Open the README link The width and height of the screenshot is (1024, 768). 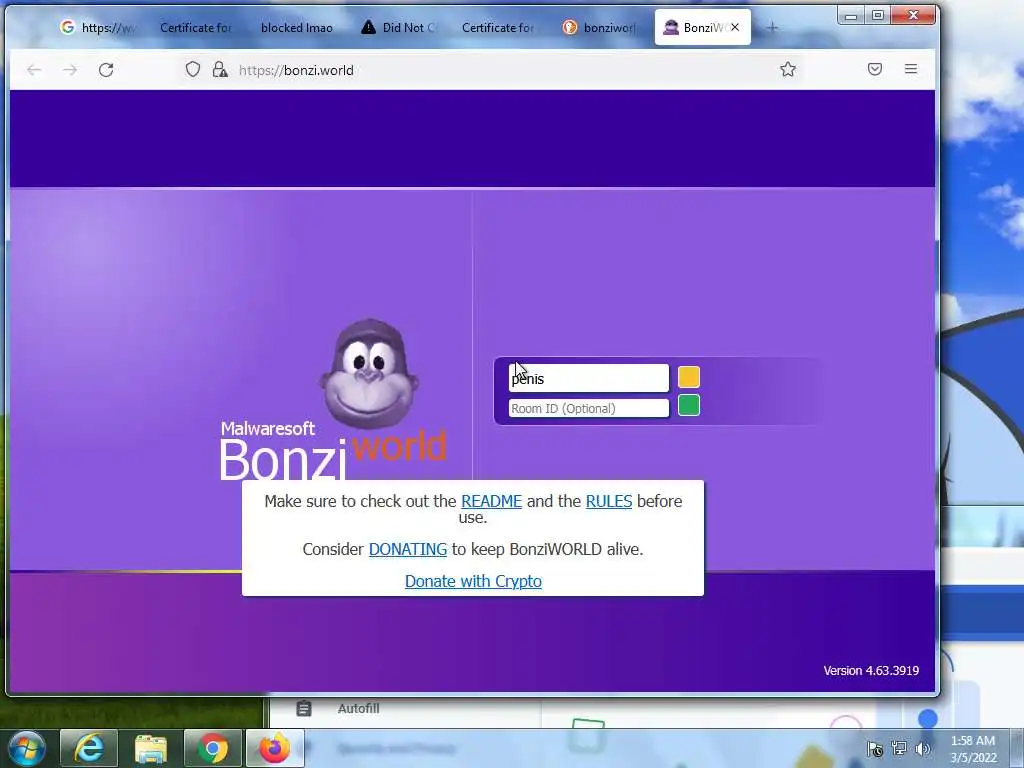point(491,501)
